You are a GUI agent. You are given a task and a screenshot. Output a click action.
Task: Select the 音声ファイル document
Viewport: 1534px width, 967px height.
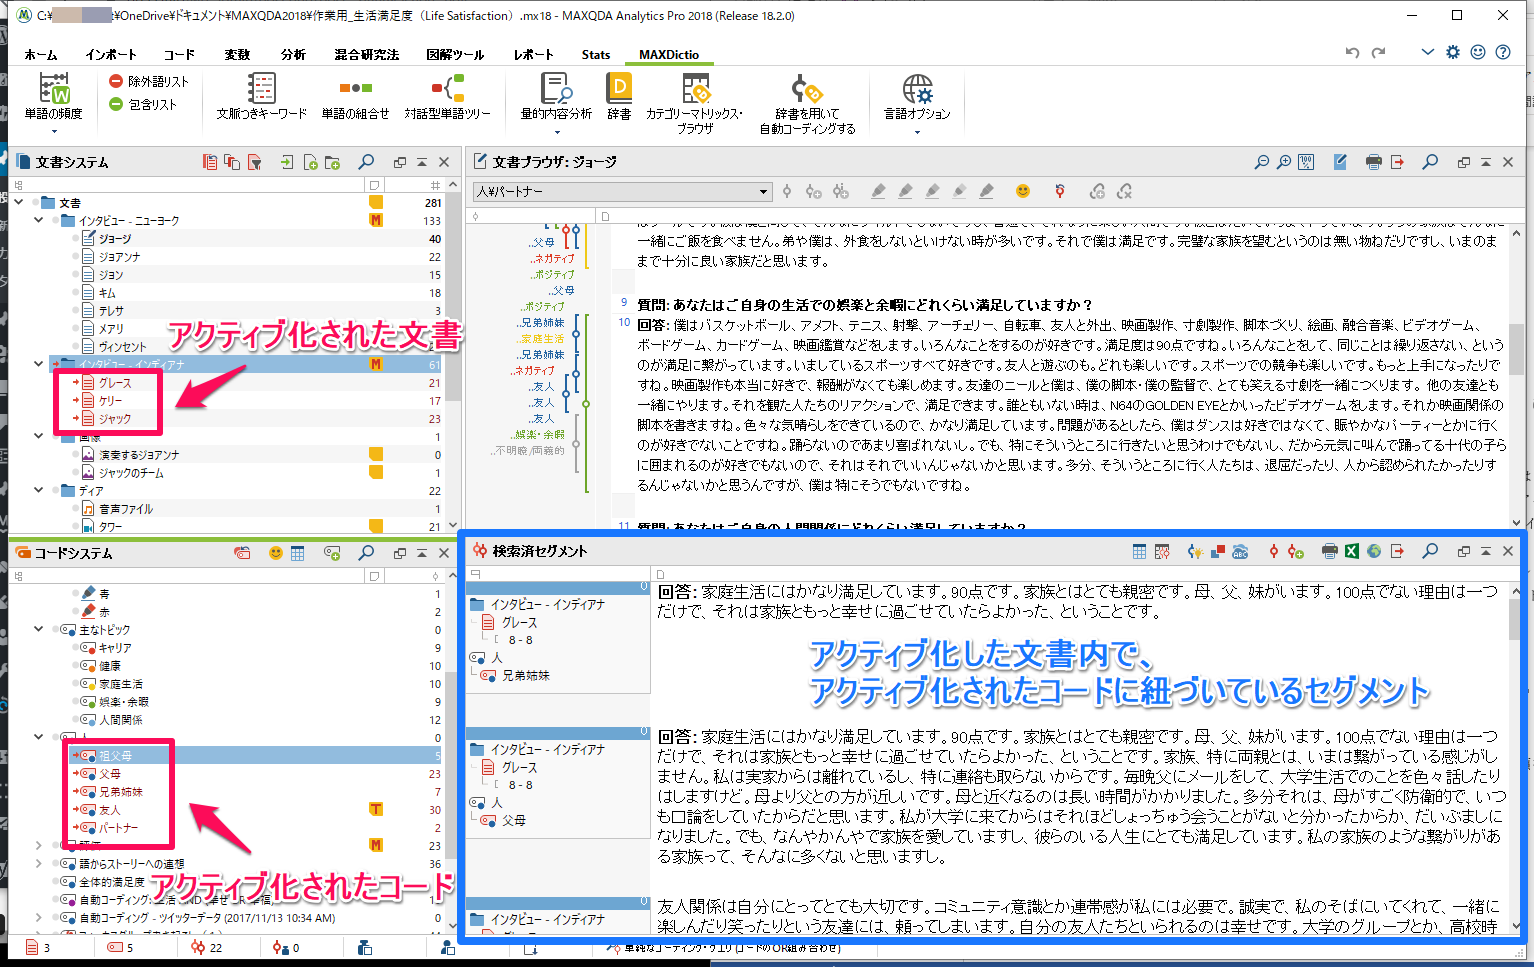click(125, 508)
